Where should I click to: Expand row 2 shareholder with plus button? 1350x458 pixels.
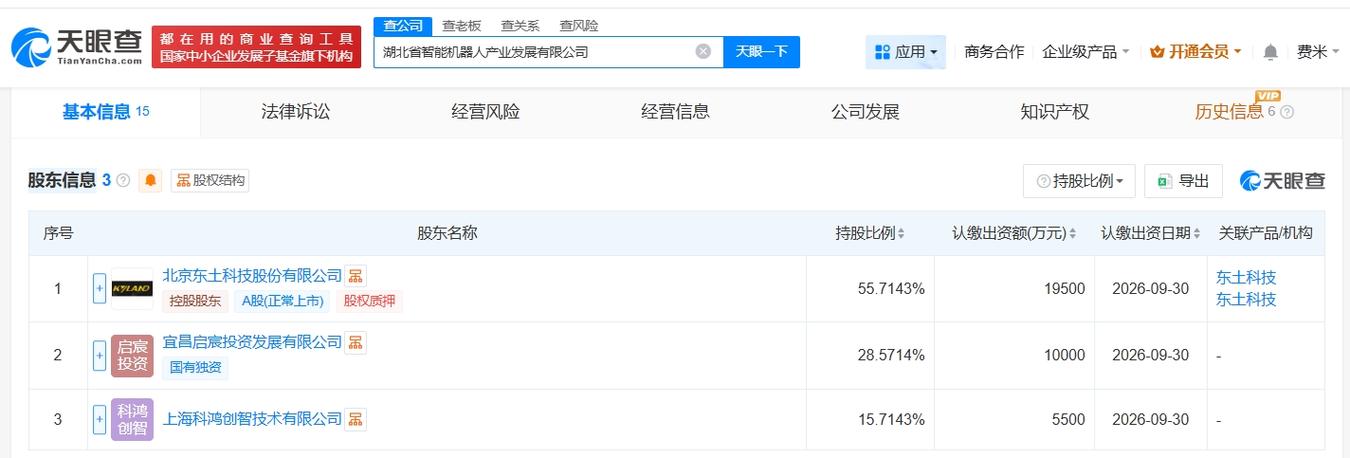coord(99,355)
